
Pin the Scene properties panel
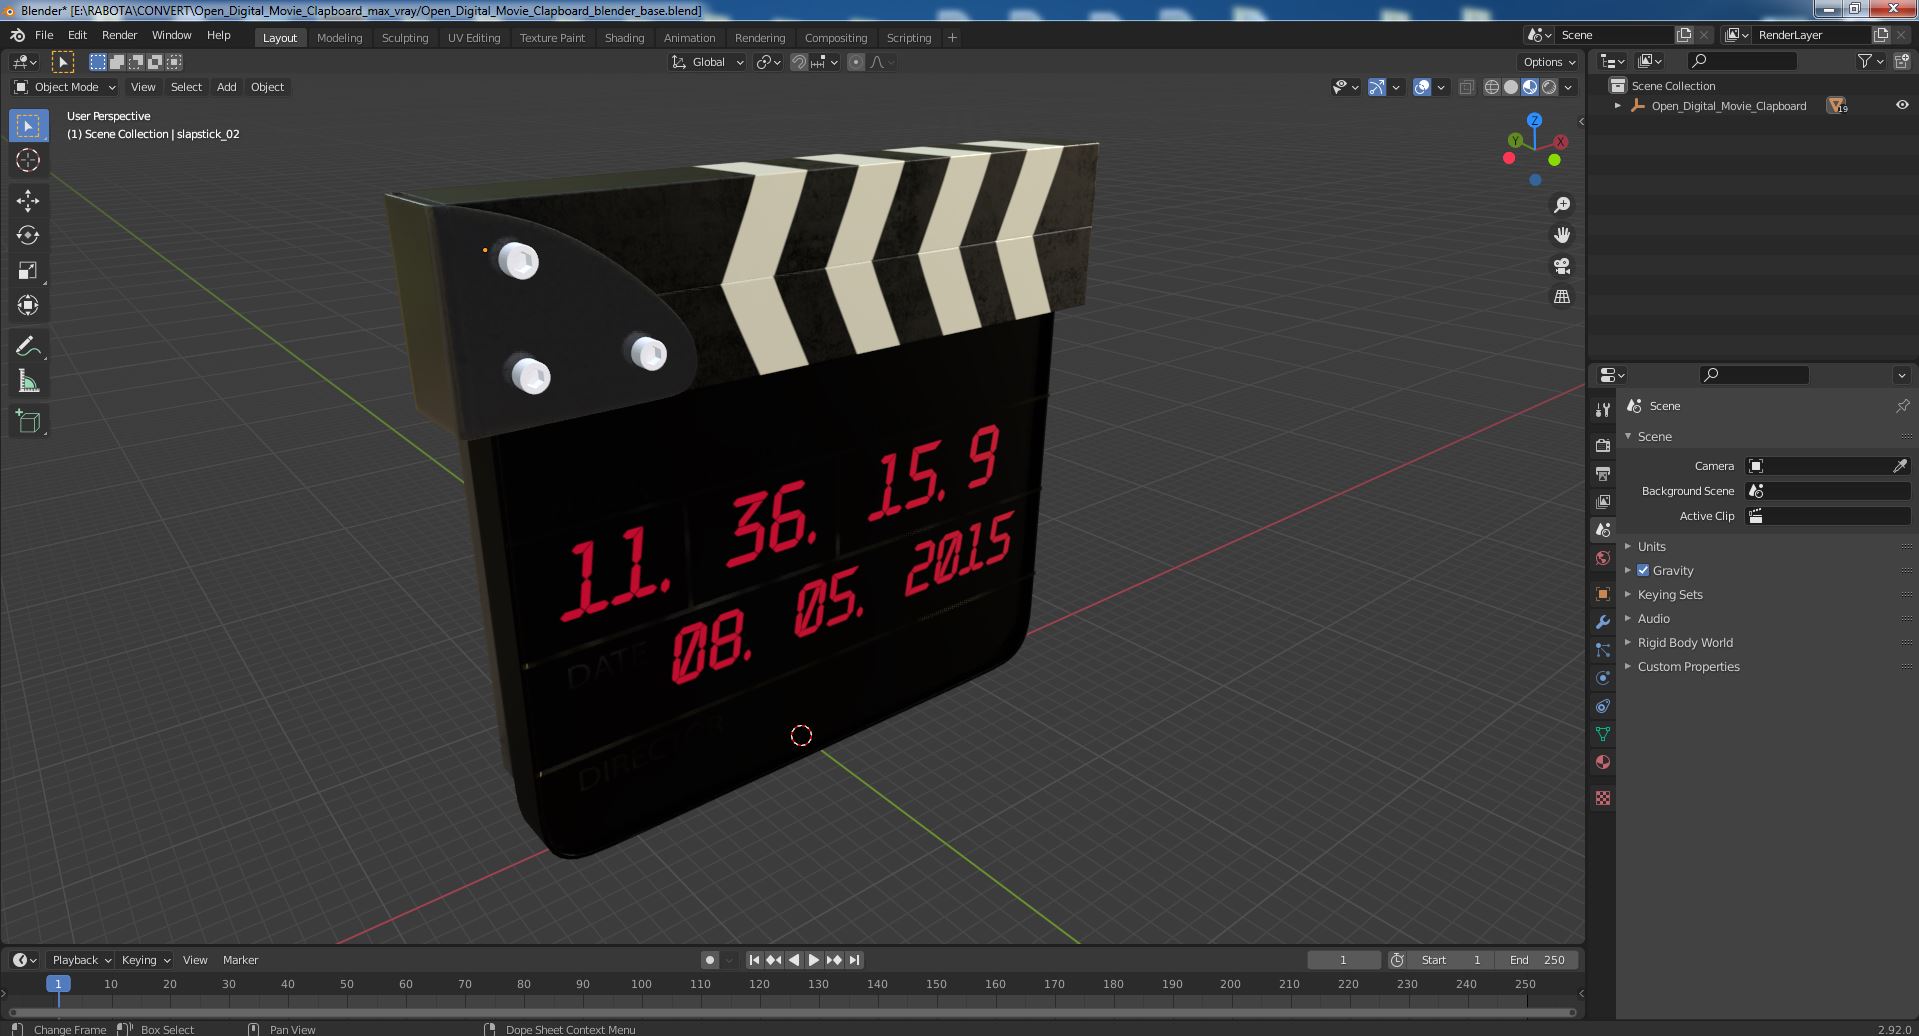[x=1902, y=406]
